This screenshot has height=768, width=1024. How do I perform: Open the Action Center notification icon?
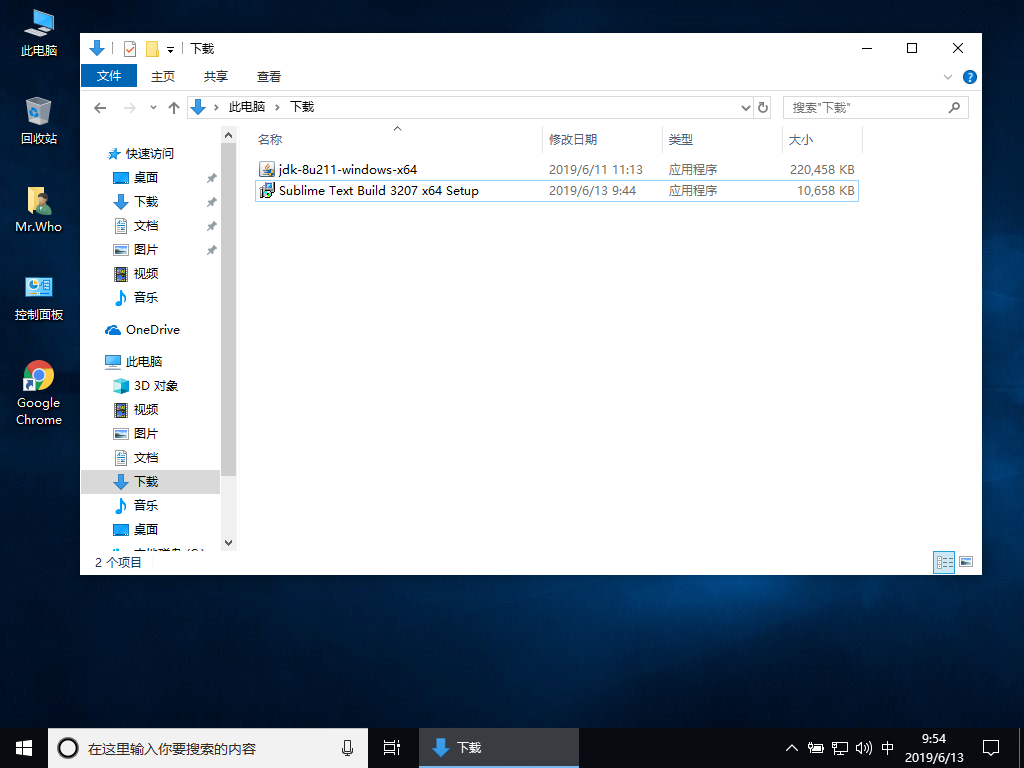pos(991,748)
